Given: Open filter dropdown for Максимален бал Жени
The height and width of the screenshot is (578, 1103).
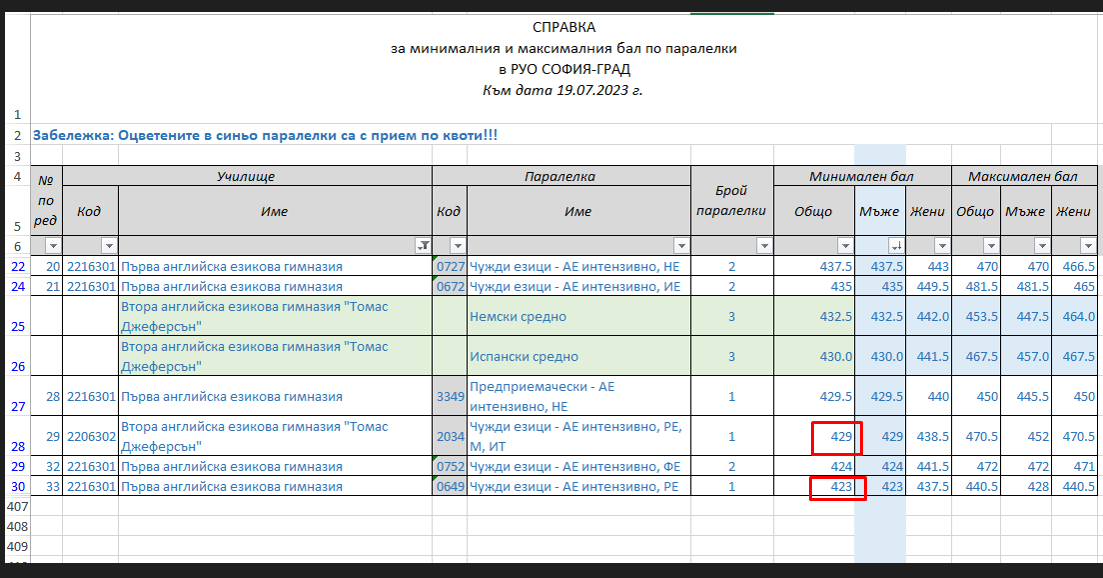Looking at the screenshot, I should tap(1087, 246).
